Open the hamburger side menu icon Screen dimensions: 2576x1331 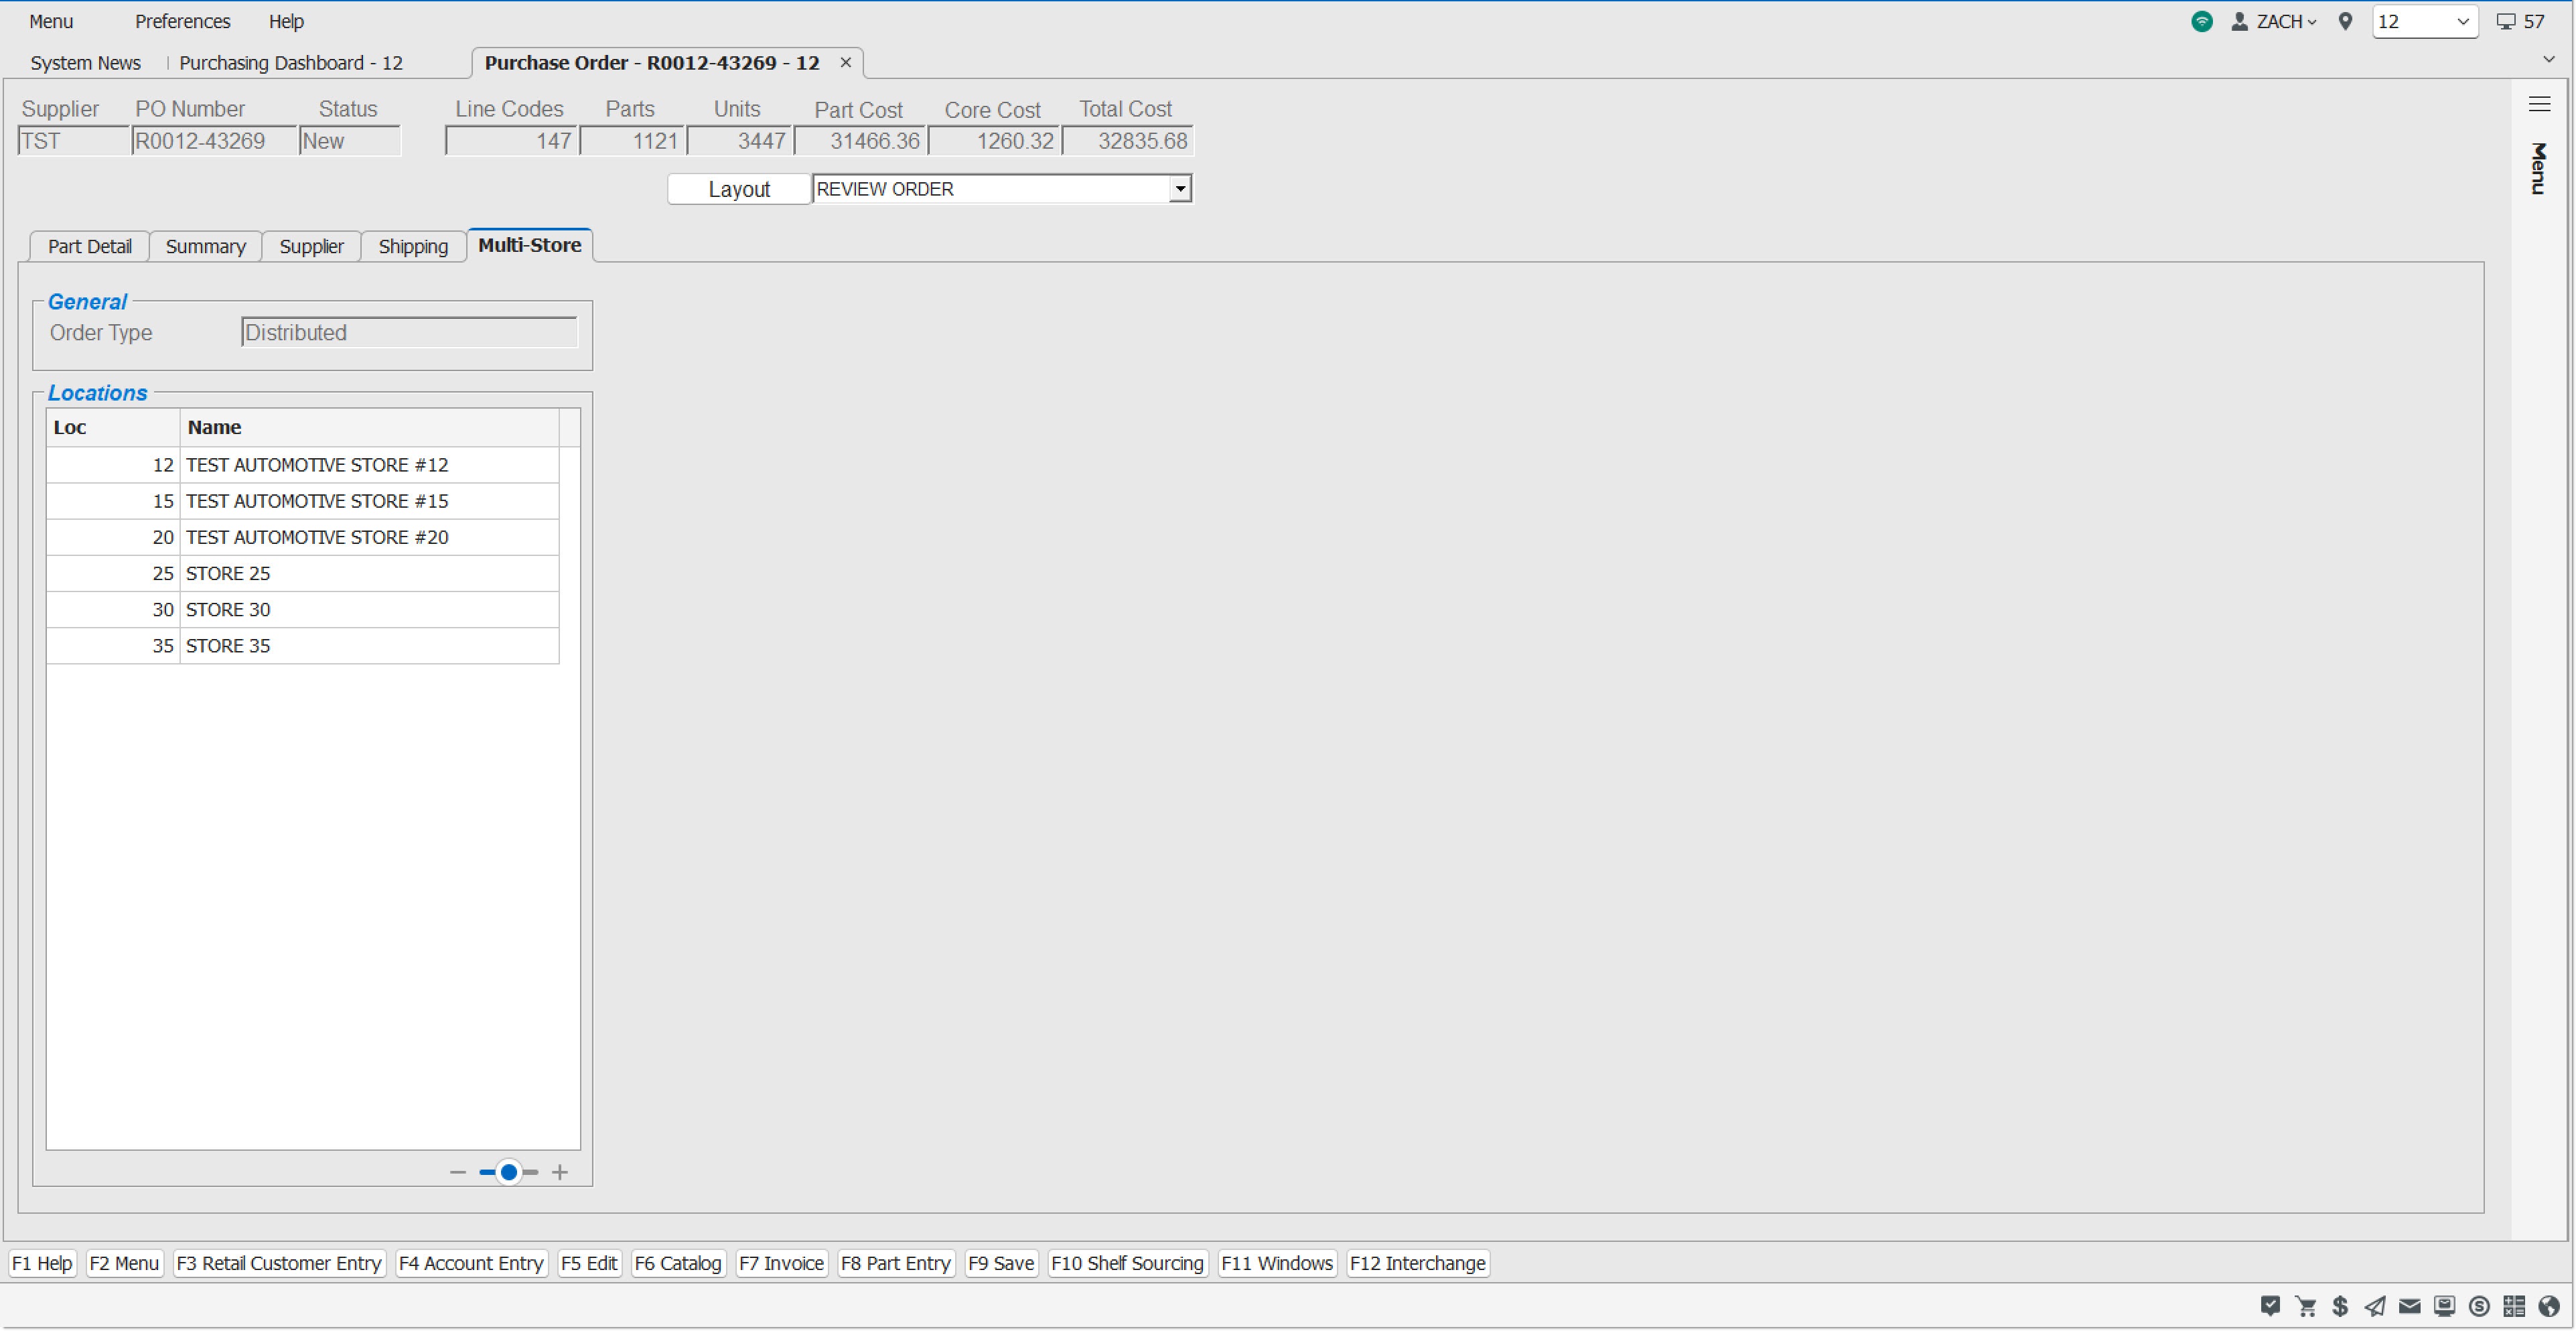(x=2539, y=104)
